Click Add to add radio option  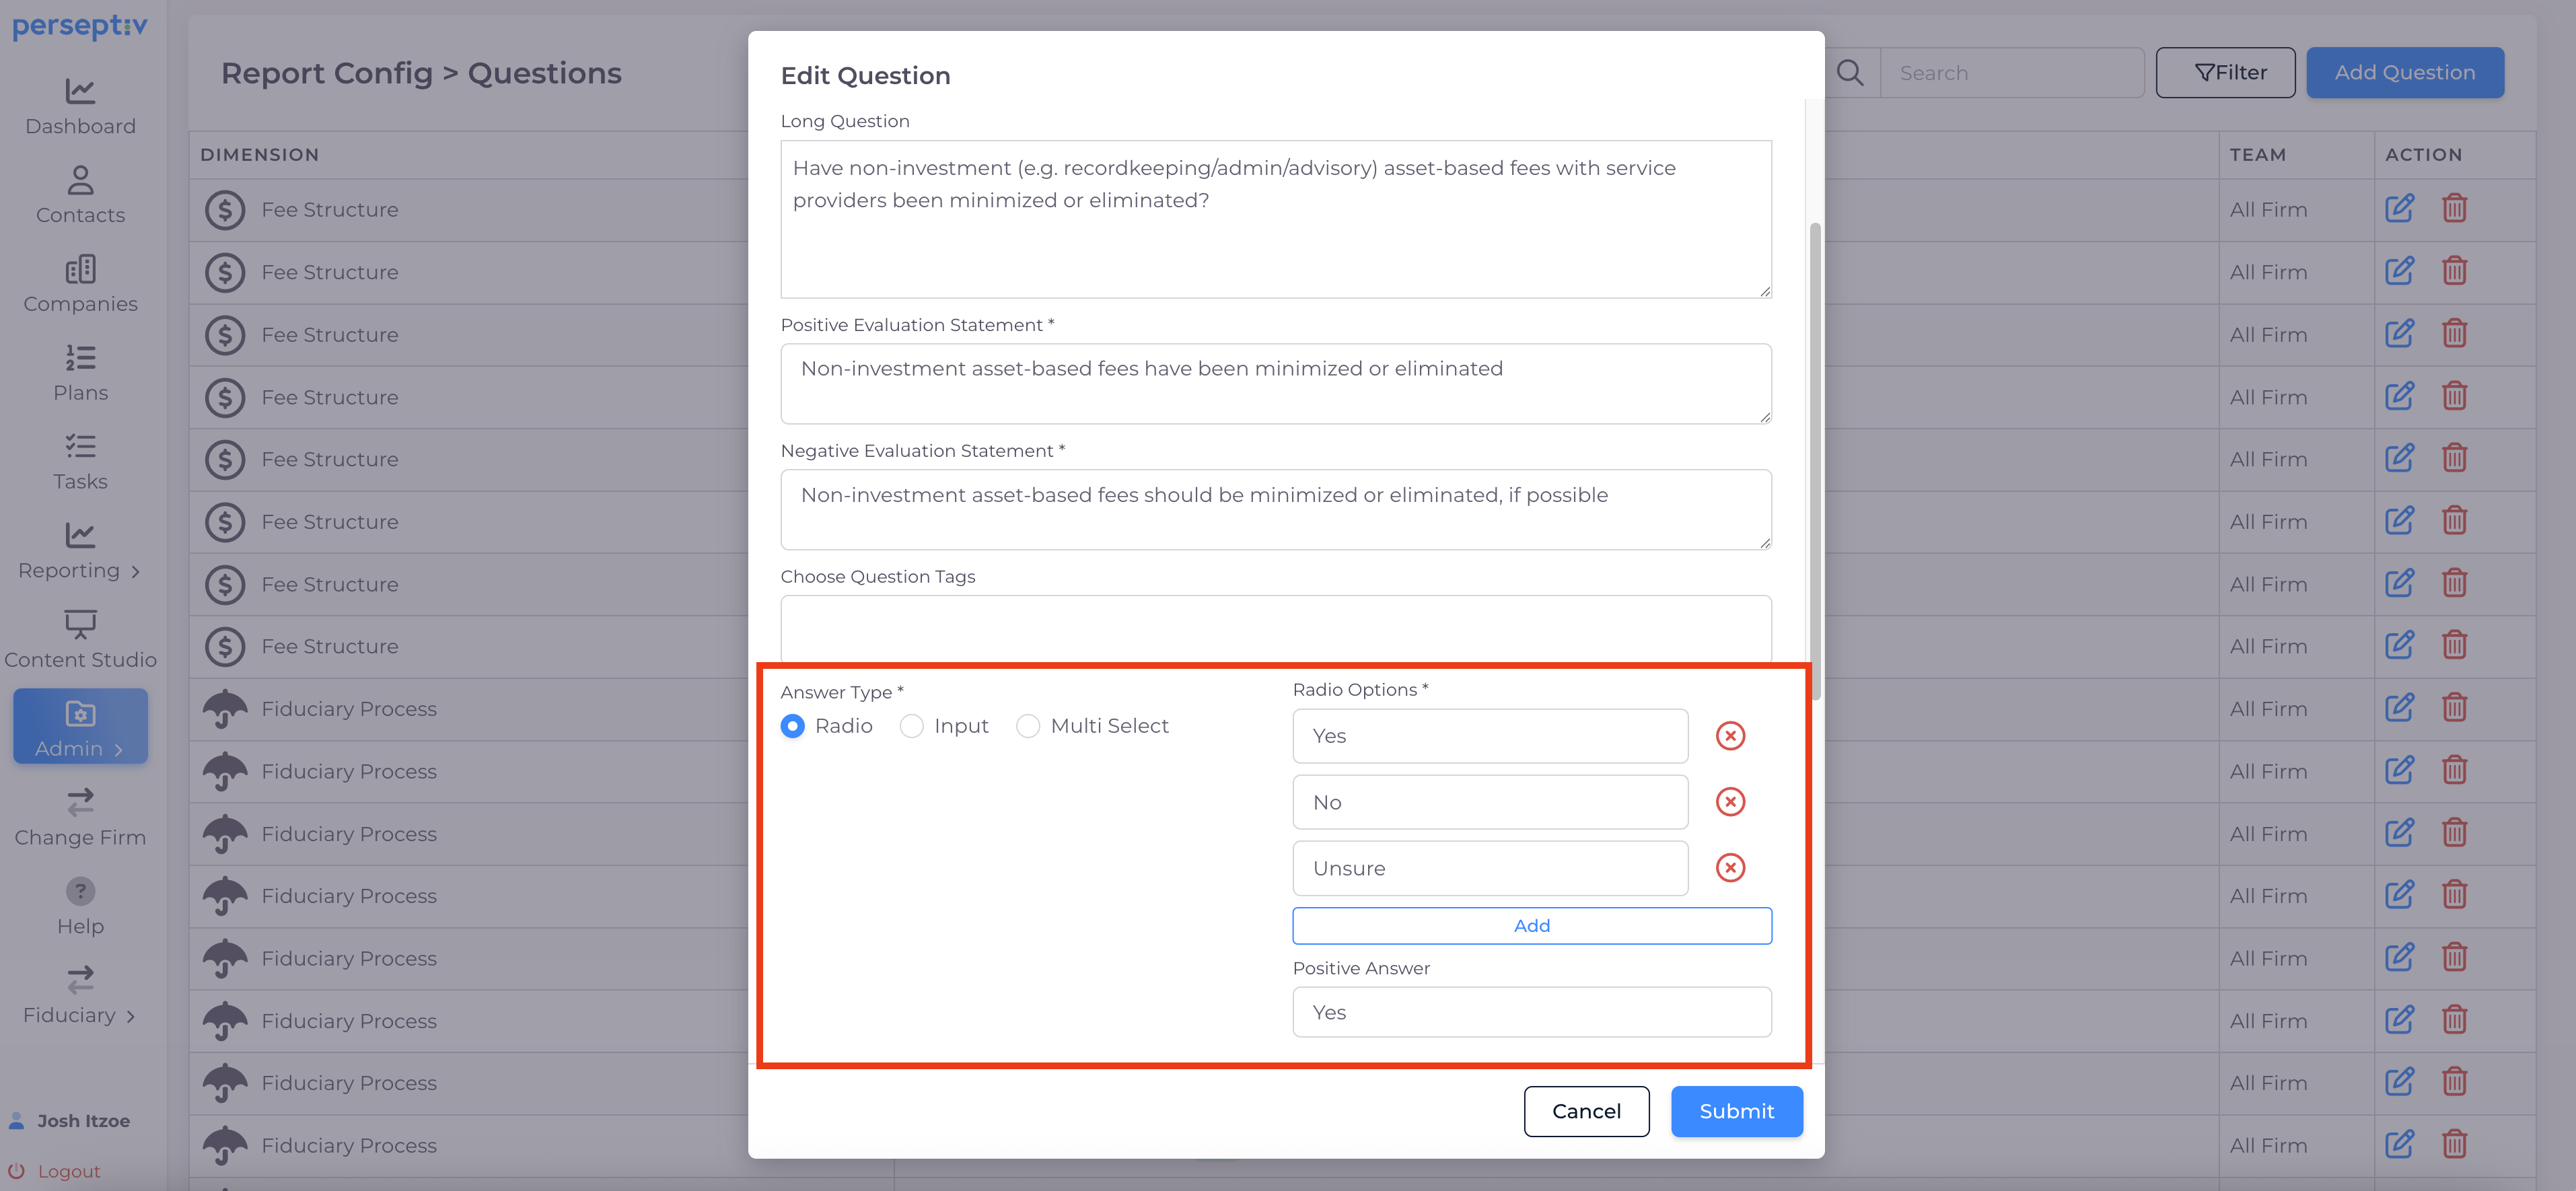(1531, 926)
